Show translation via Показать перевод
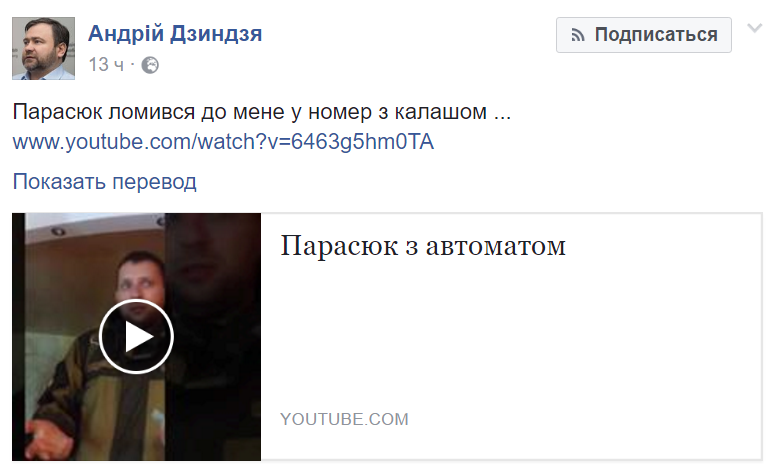The image size is (778, 476). coord(104,182)
